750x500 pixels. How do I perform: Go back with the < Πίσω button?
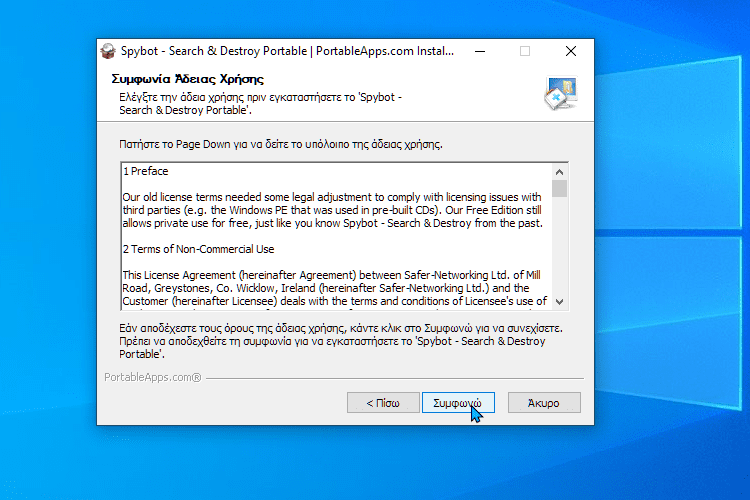383,403
